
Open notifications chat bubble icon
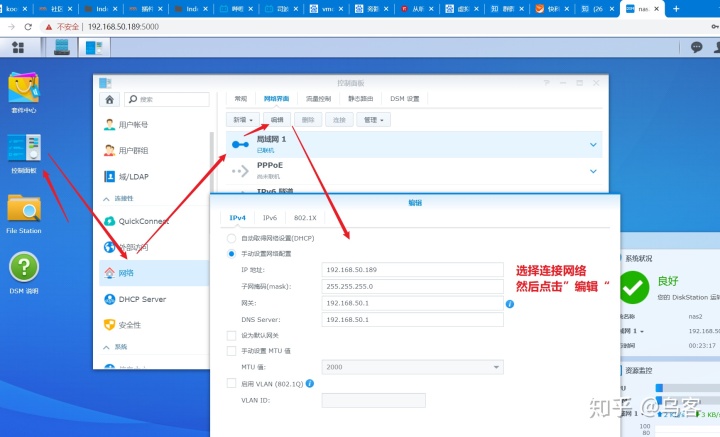click(x=696, y=47)
